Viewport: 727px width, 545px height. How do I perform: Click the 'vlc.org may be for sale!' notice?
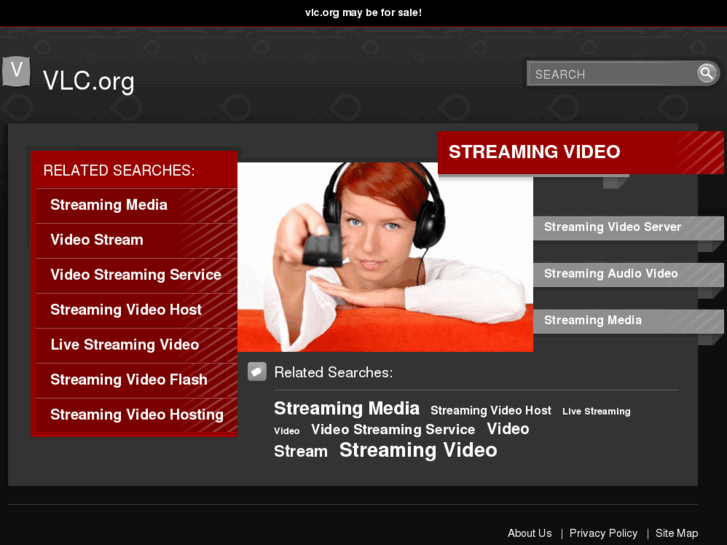coord(364,13)
